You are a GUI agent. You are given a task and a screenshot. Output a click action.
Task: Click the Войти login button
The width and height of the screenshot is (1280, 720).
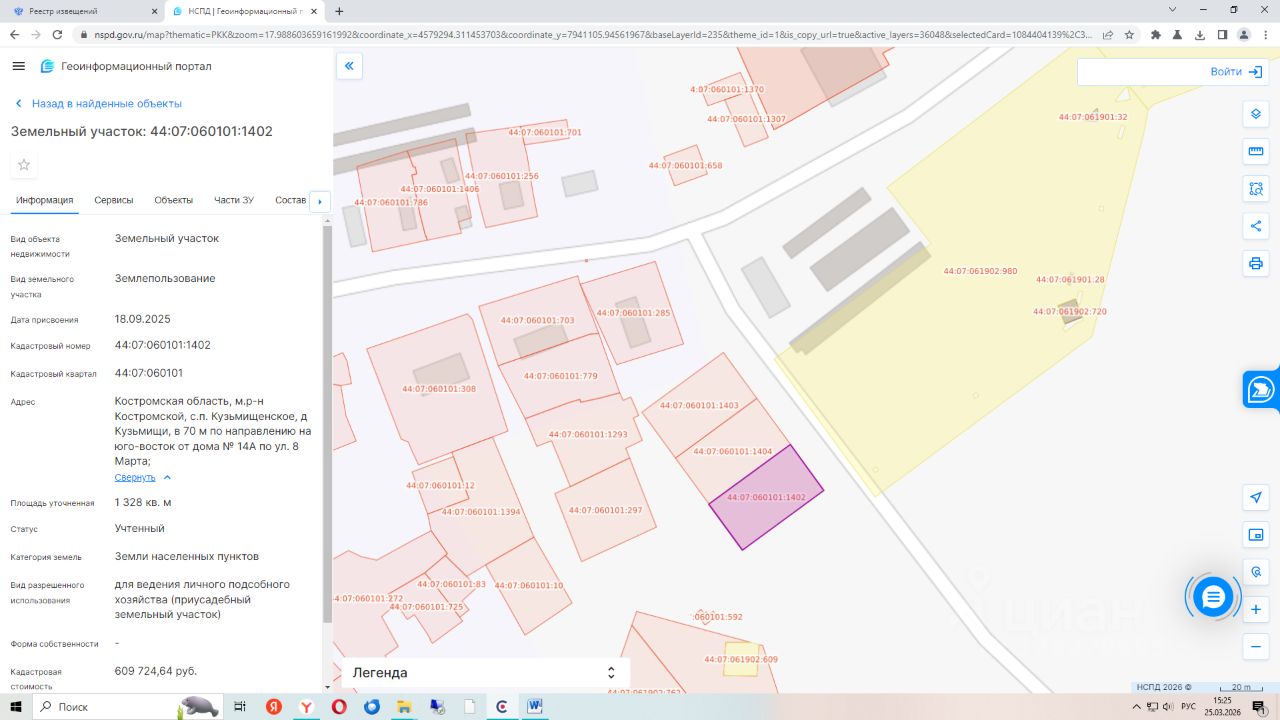(1239, 72)
